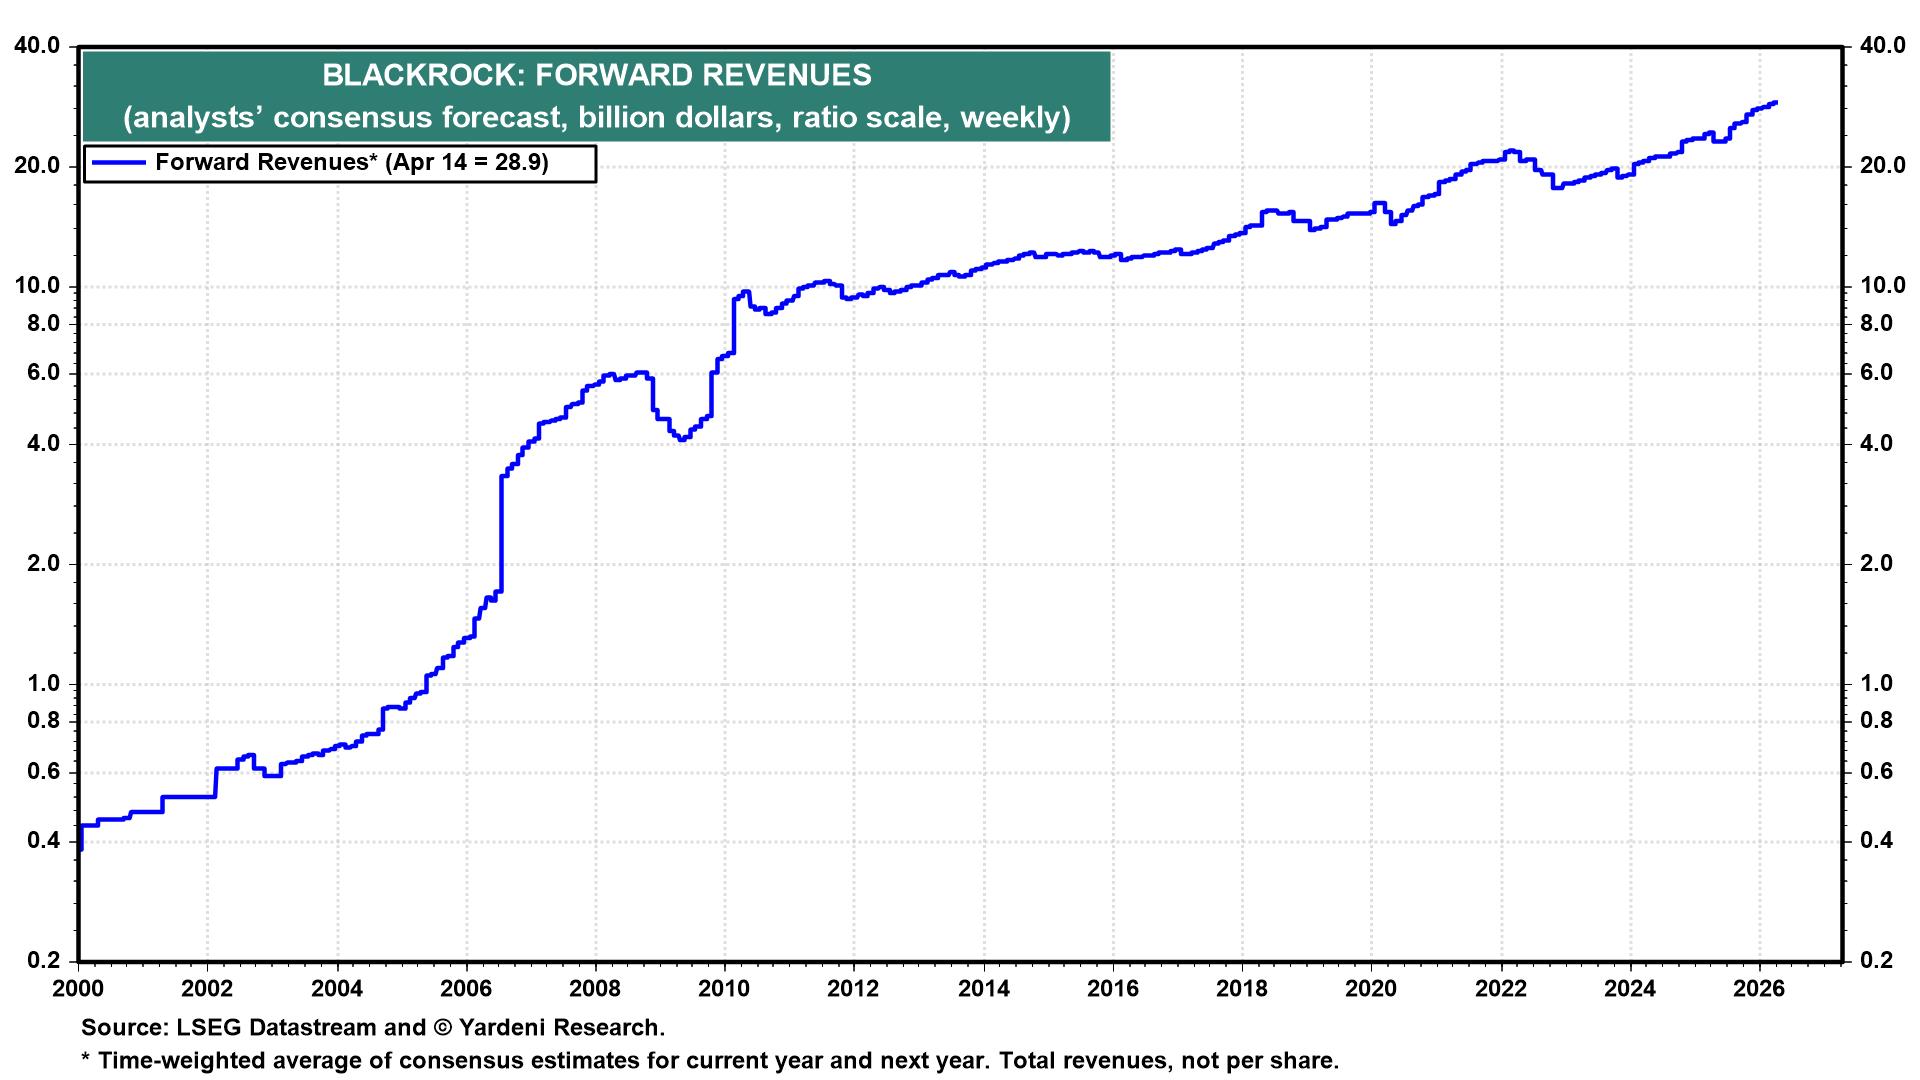Click the chart subtitle about analysts' consensus
The height and width of the screenshot is (1080, 1920).
(596, 118)
